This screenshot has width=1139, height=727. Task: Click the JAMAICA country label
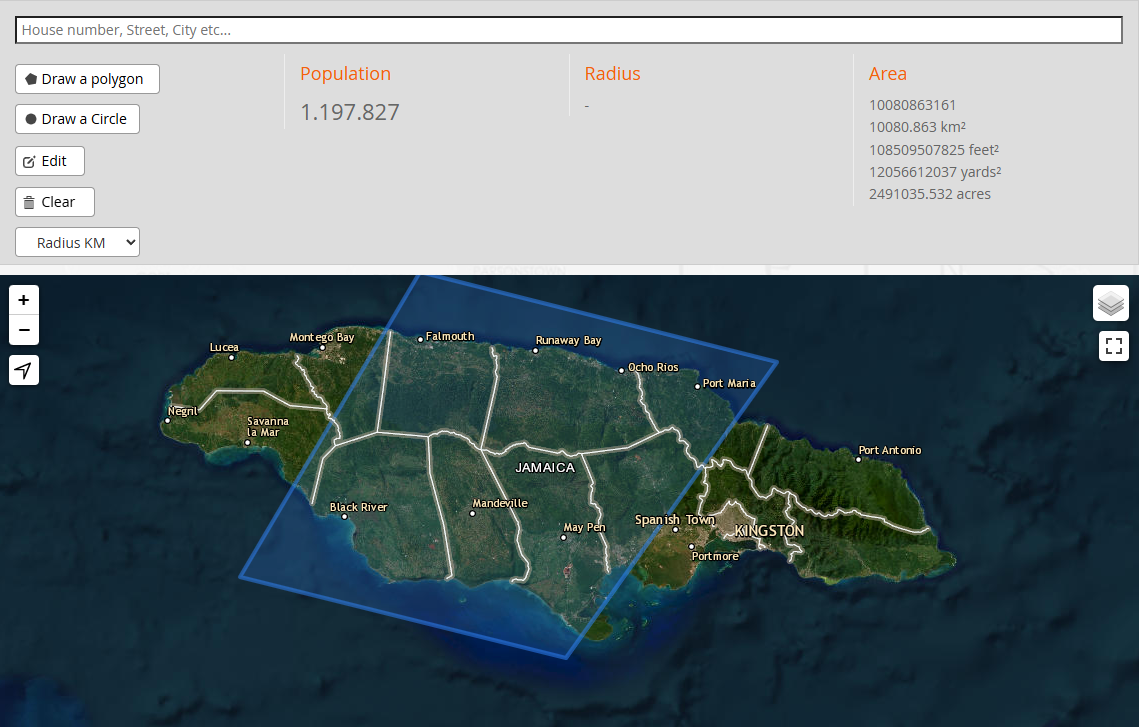pos(545,468)
